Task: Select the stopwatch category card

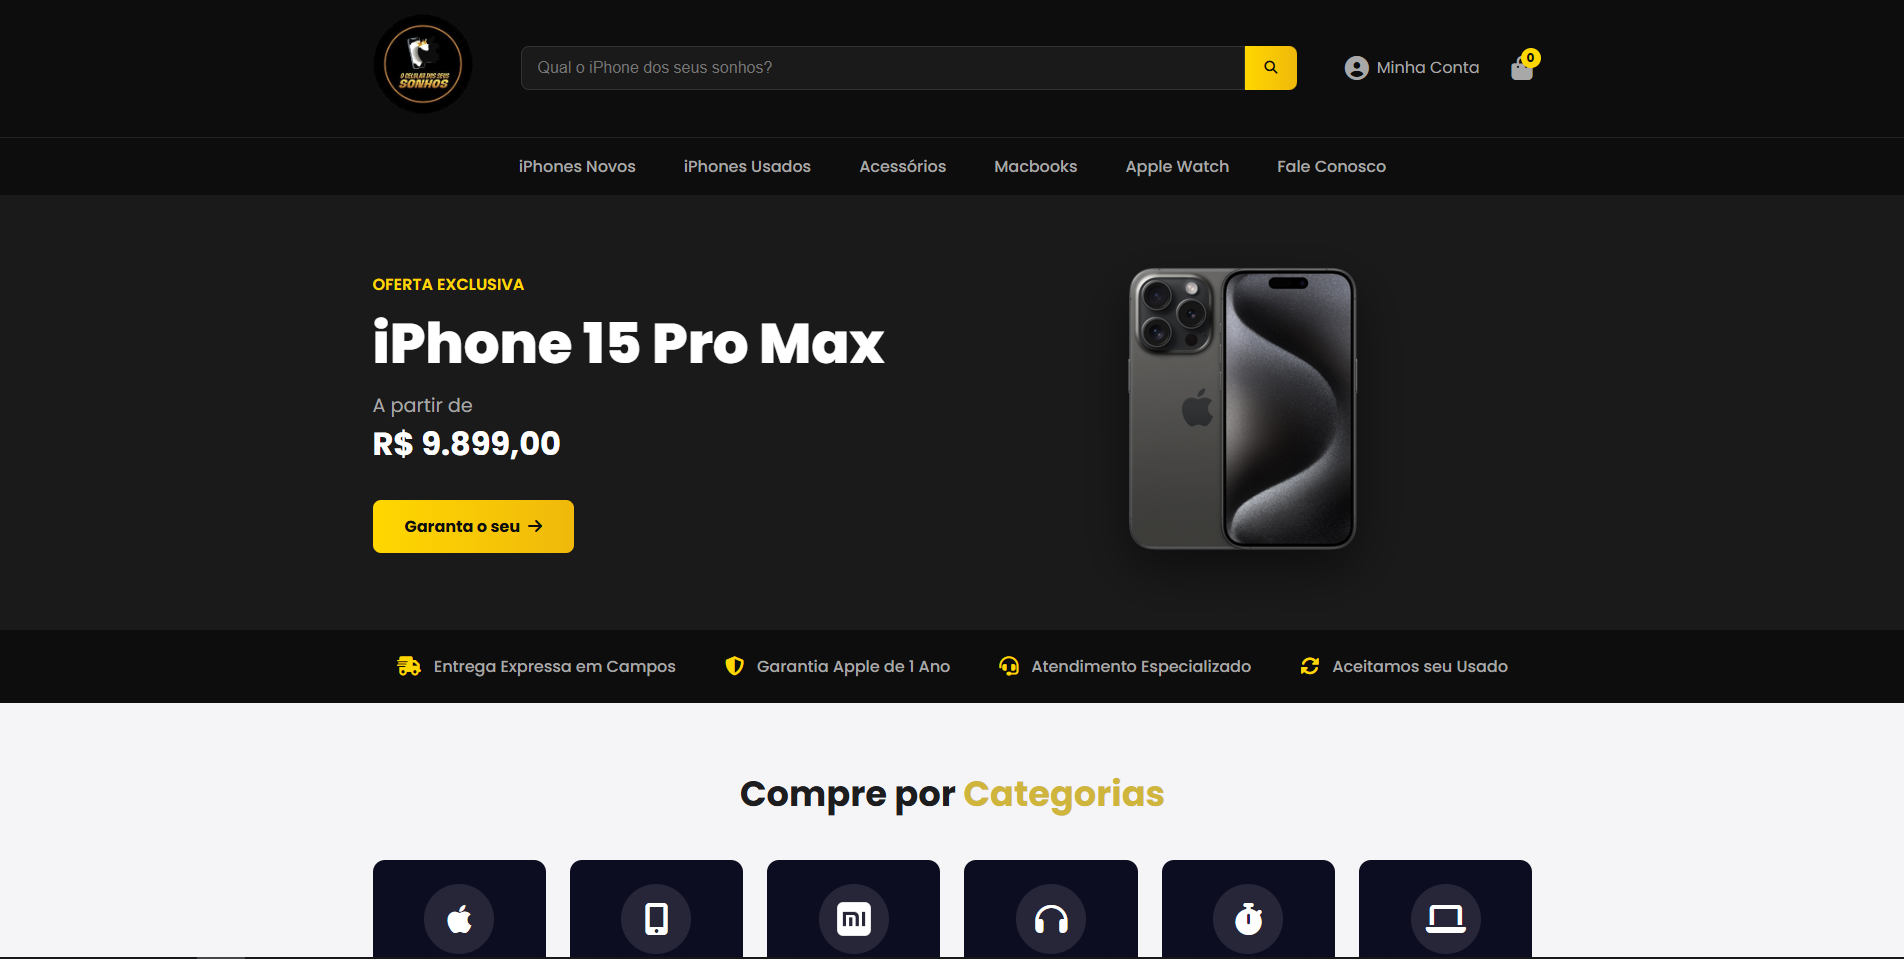Action: 1248,909
